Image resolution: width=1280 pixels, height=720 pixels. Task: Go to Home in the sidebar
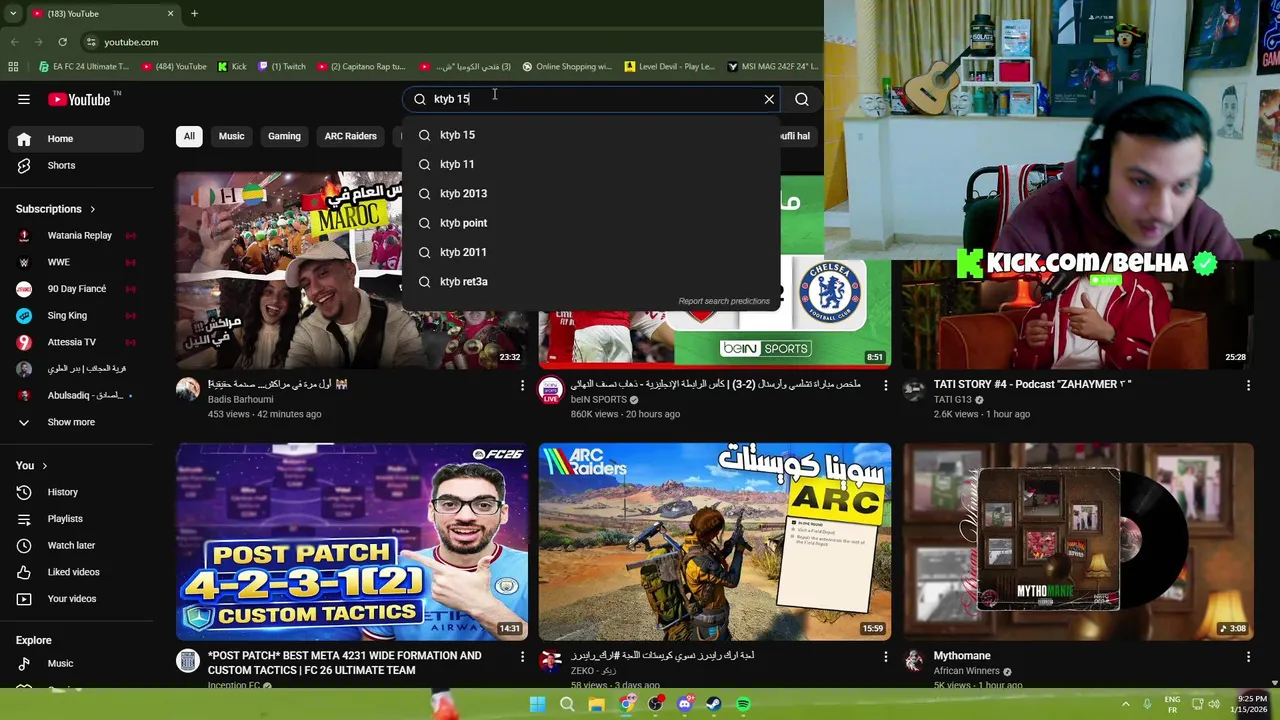[x=76, y=139]
